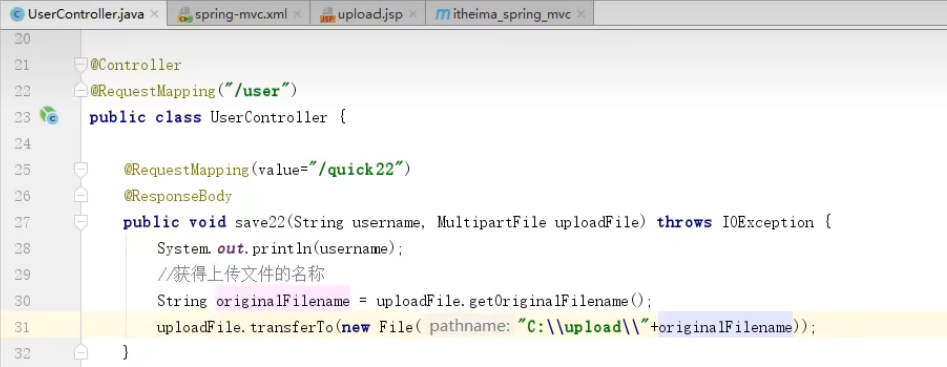The width and height of the screenshot is (947, 367).
Task: Collapse the fold marker at line 22 @RequestMapping("/user")
Action: coord(80,91)
